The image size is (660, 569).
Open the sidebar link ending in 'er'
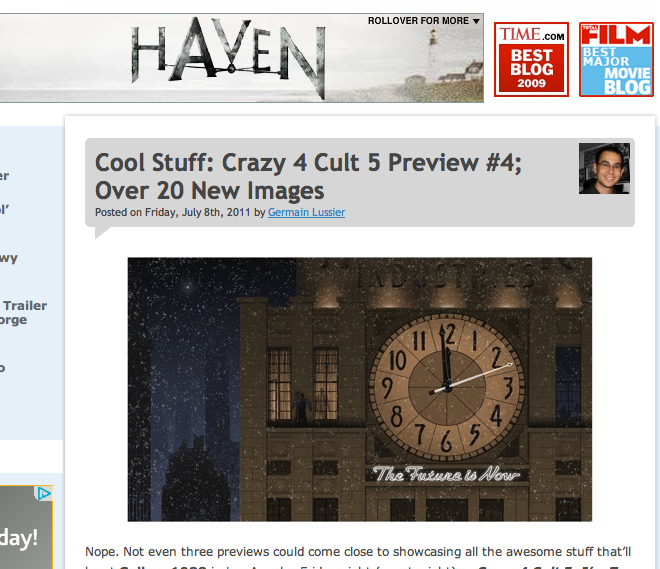pos(4,176)
